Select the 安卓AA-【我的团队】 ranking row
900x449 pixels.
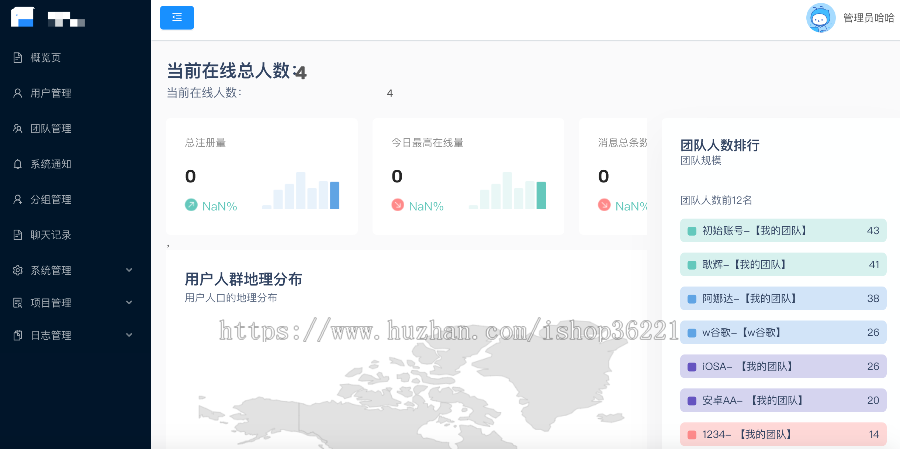pos(783,400)
